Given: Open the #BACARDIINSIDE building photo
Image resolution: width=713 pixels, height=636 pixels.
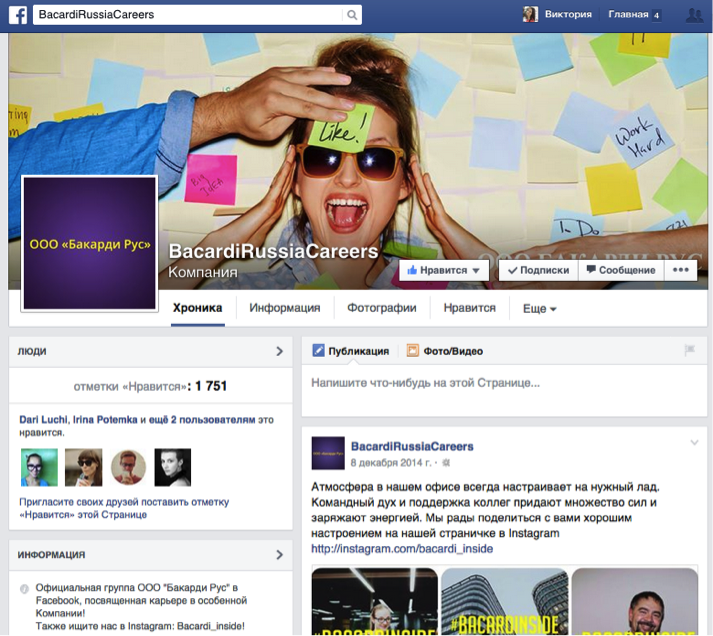Looking at the screenshot, I should pos(504,601).
